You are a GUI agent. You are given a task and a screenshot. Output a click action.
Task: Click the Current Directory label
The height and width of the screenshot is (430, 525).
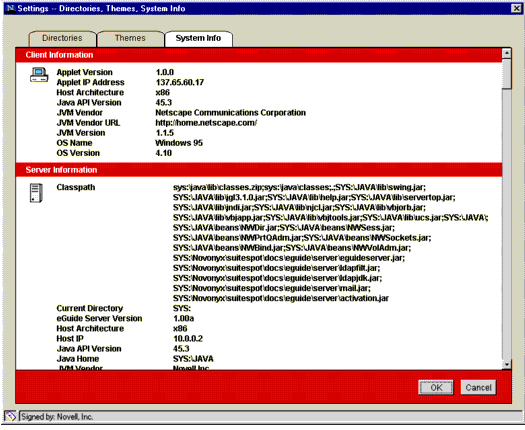point(90,308)
